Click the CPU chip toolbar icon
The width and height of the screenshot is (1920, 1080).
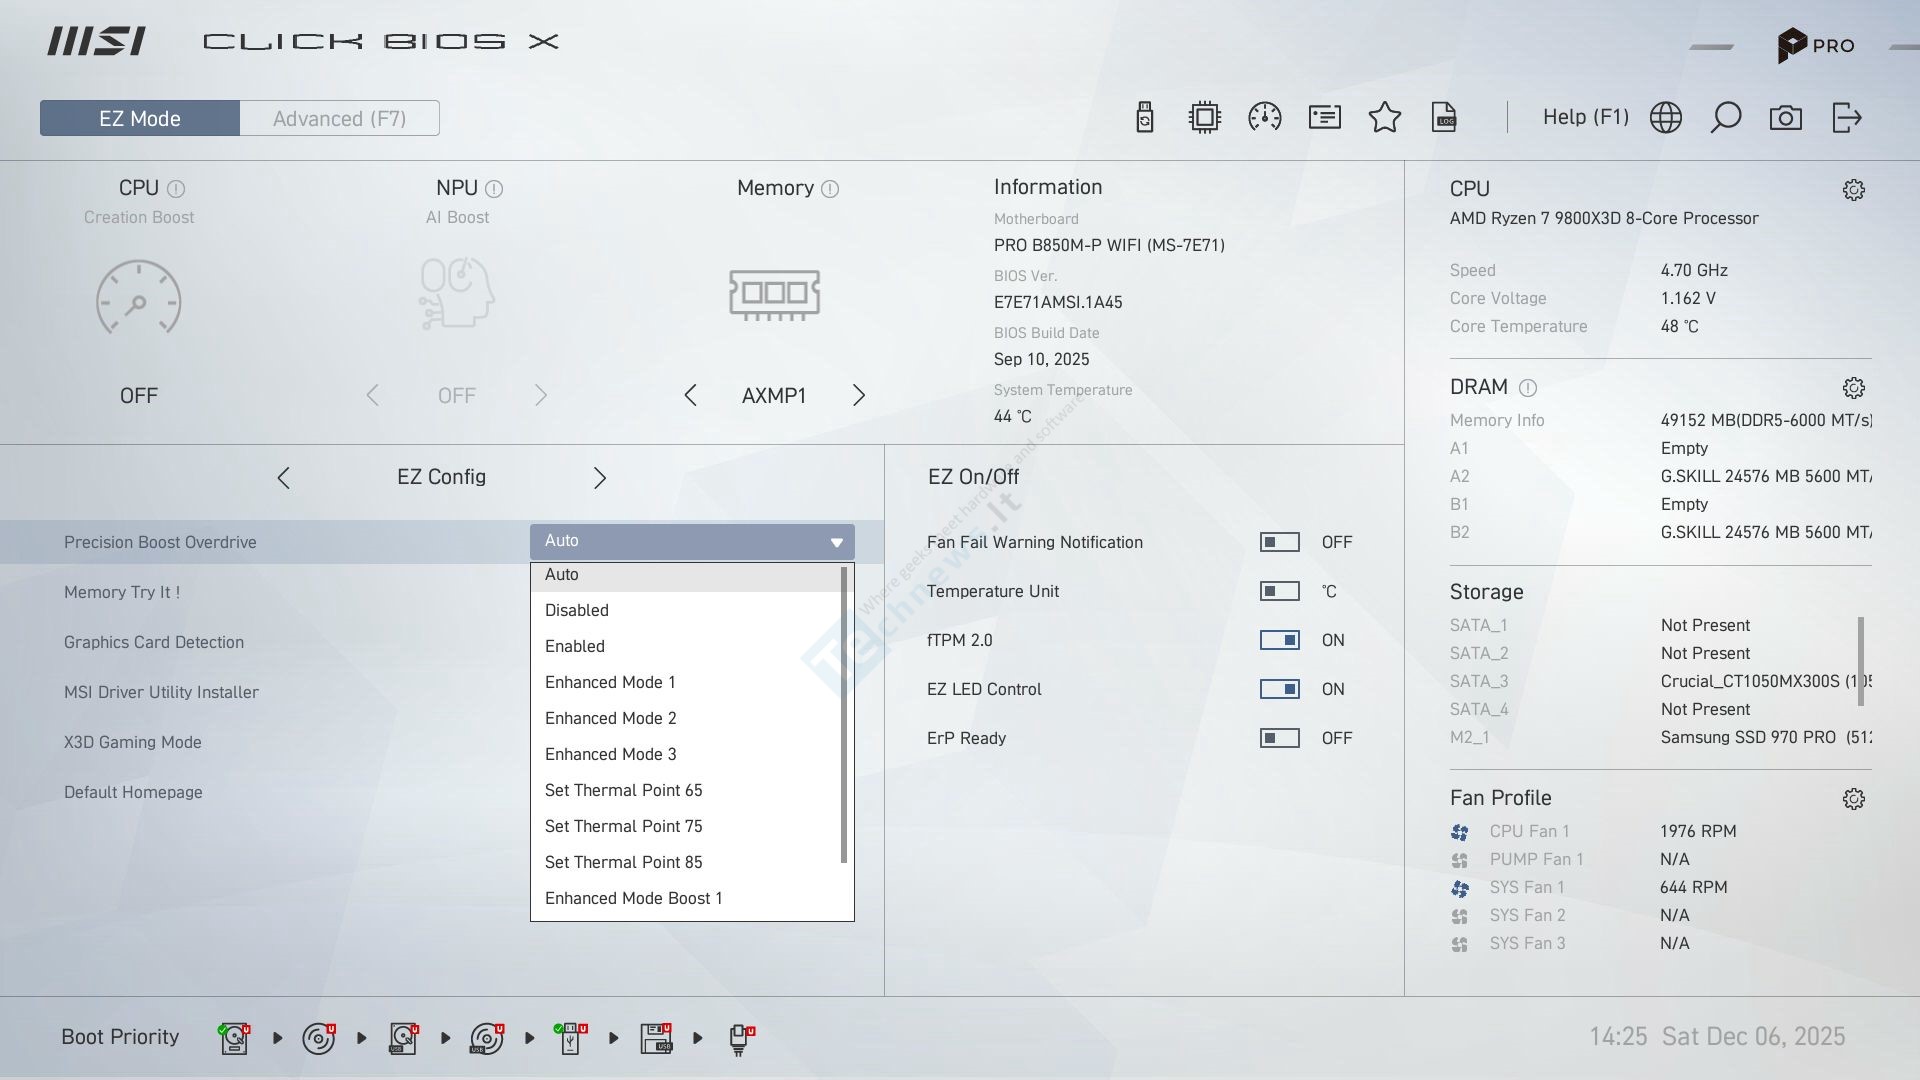click(x=1205, y=118)
